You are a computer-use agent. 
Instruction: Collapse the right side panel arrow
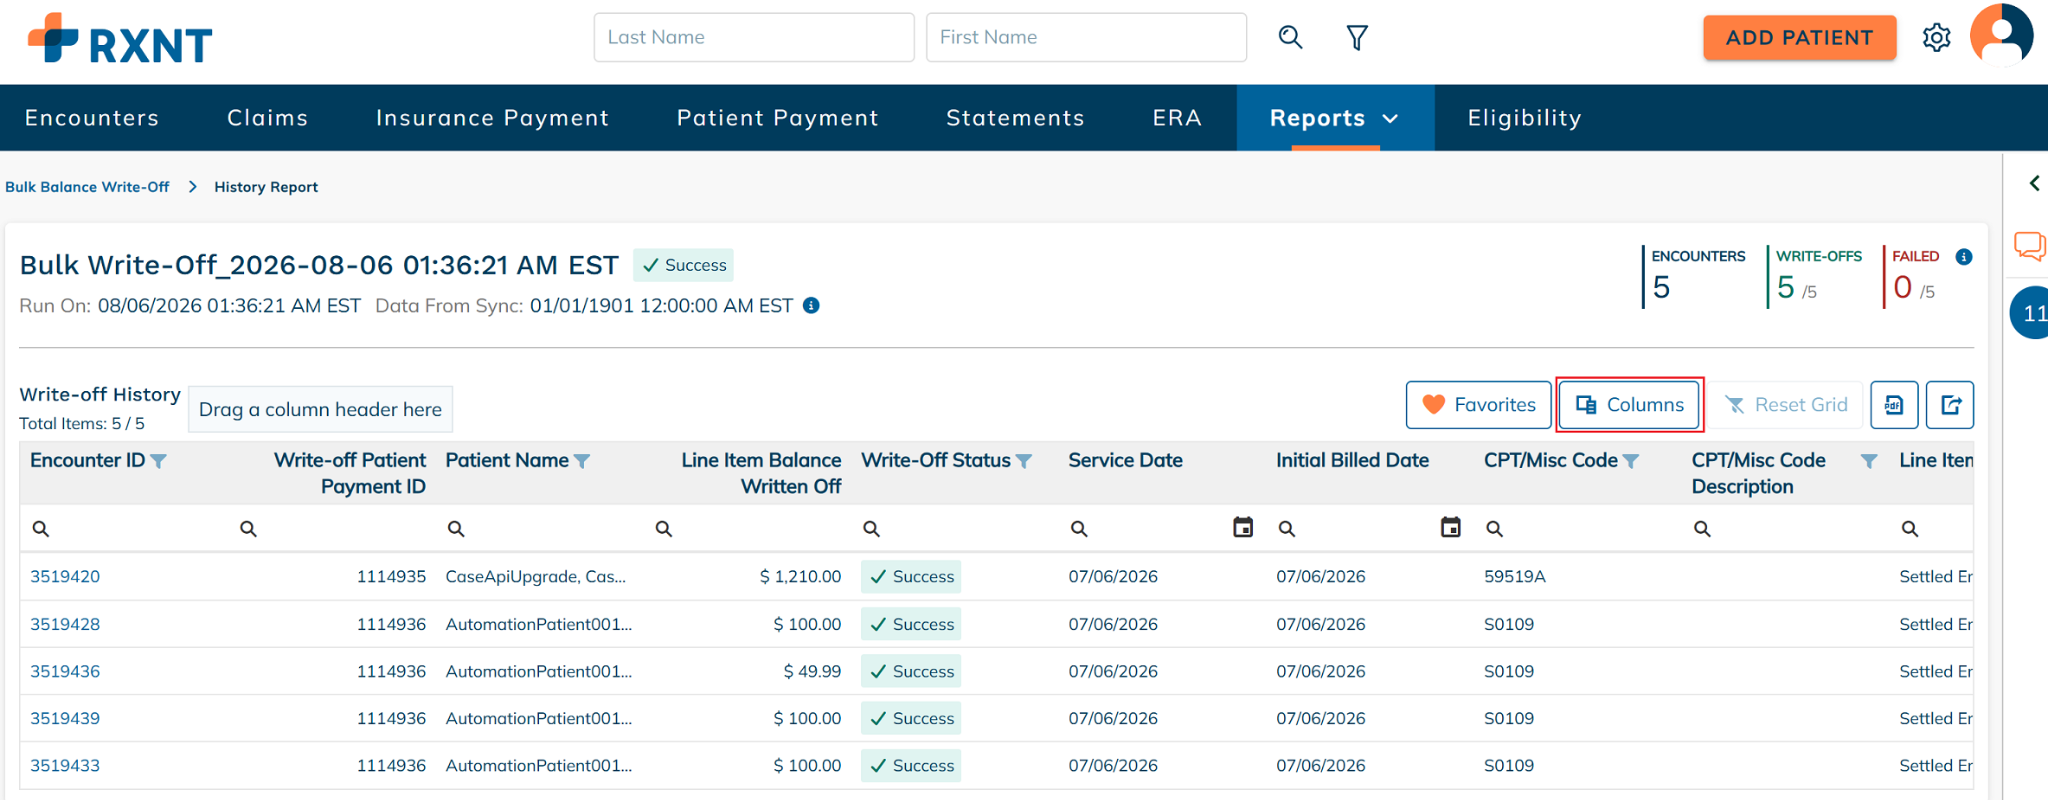pos(2034,183)
